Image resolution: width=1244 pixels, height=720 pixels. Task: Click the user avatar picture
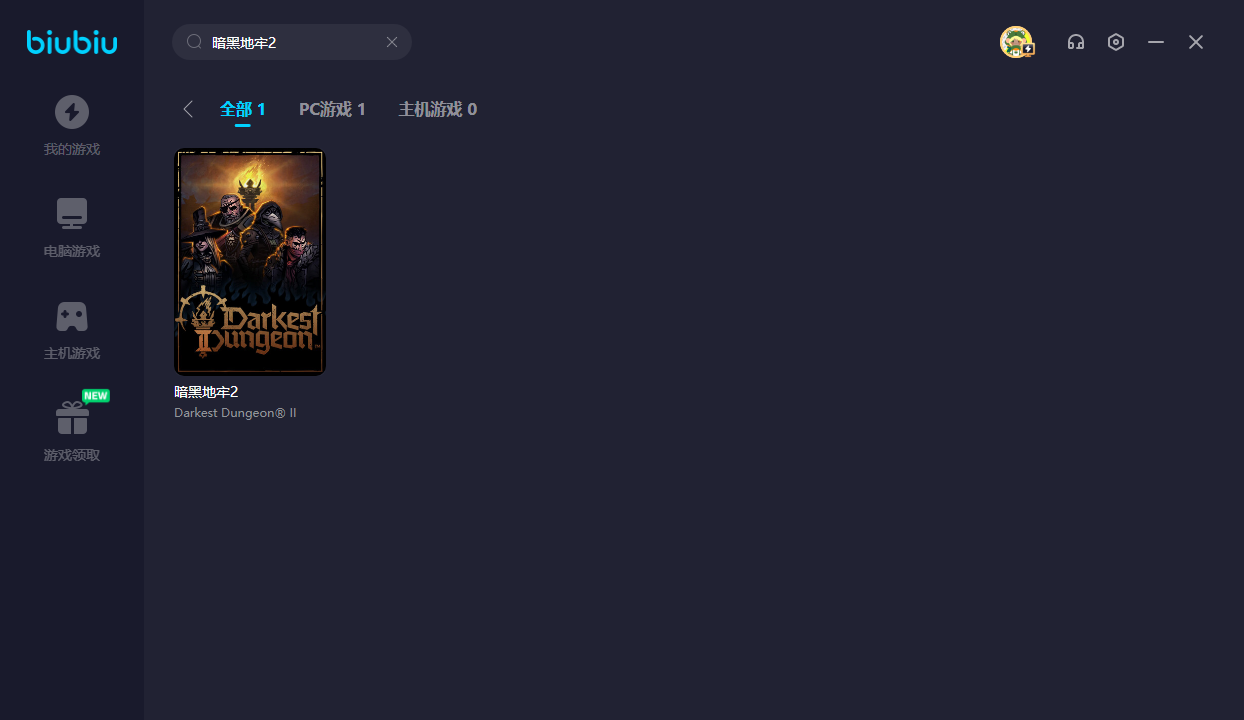(1016, 42)
